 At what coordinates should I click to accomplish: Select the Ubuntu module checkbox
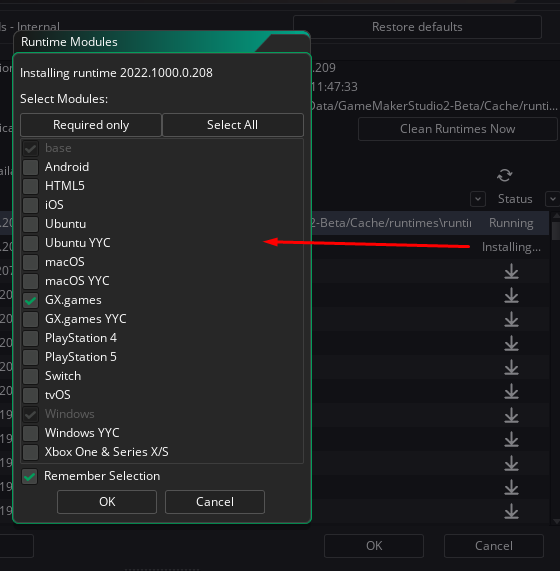tap(31, 224)
